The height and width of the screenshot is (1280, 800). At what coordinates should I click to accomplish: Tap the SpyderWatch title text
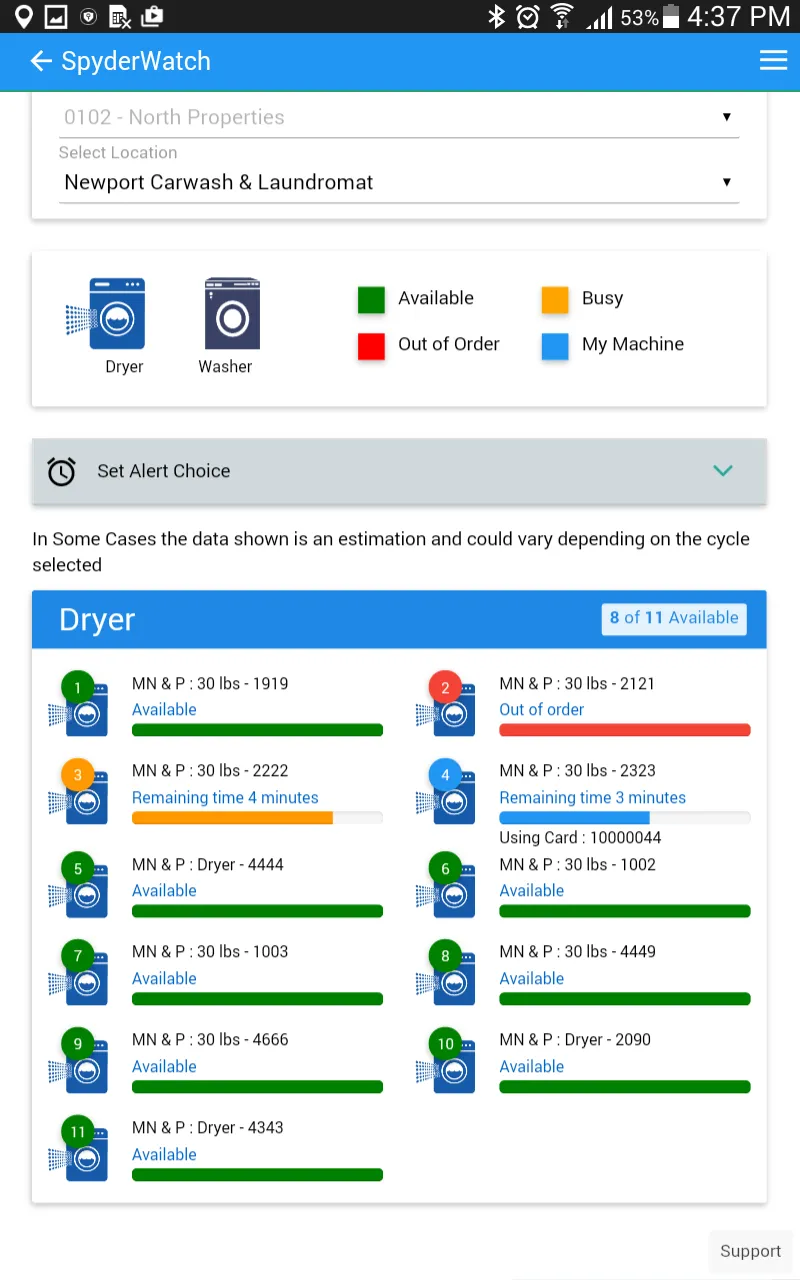[x=136, y=61]
